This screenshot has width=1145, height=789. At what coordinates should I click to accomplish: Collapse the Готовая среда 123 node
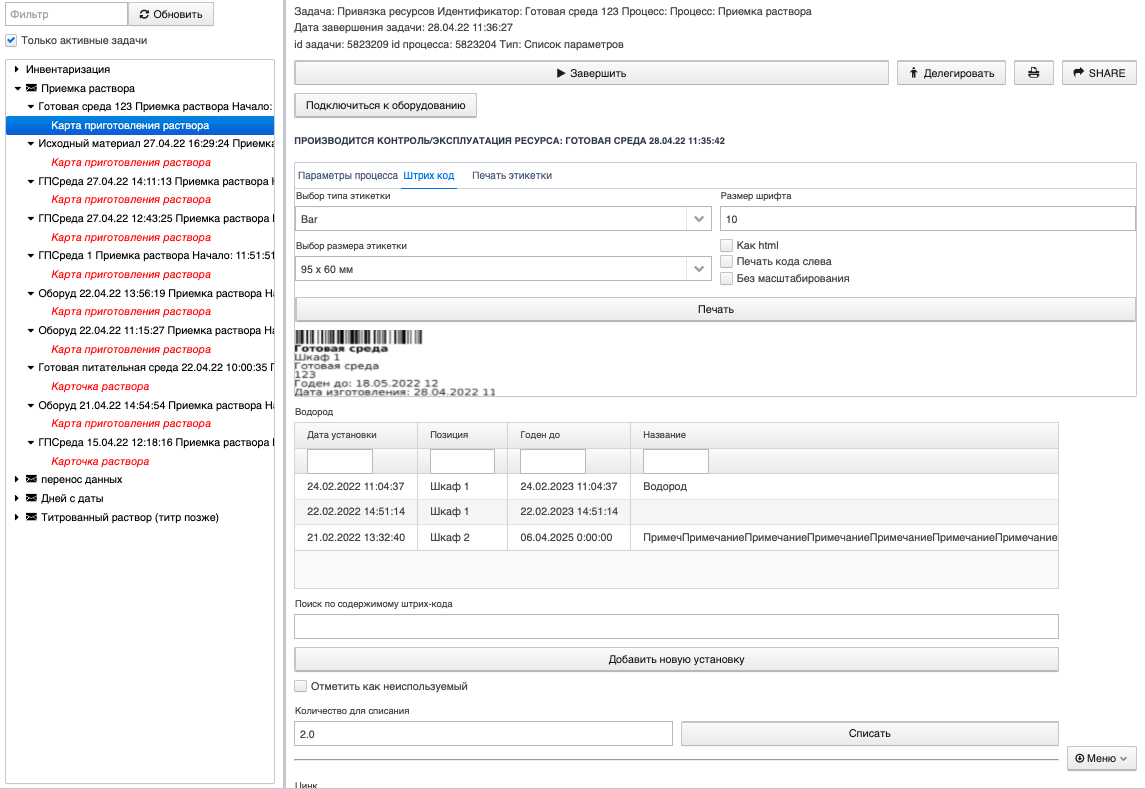pos(31,107)
